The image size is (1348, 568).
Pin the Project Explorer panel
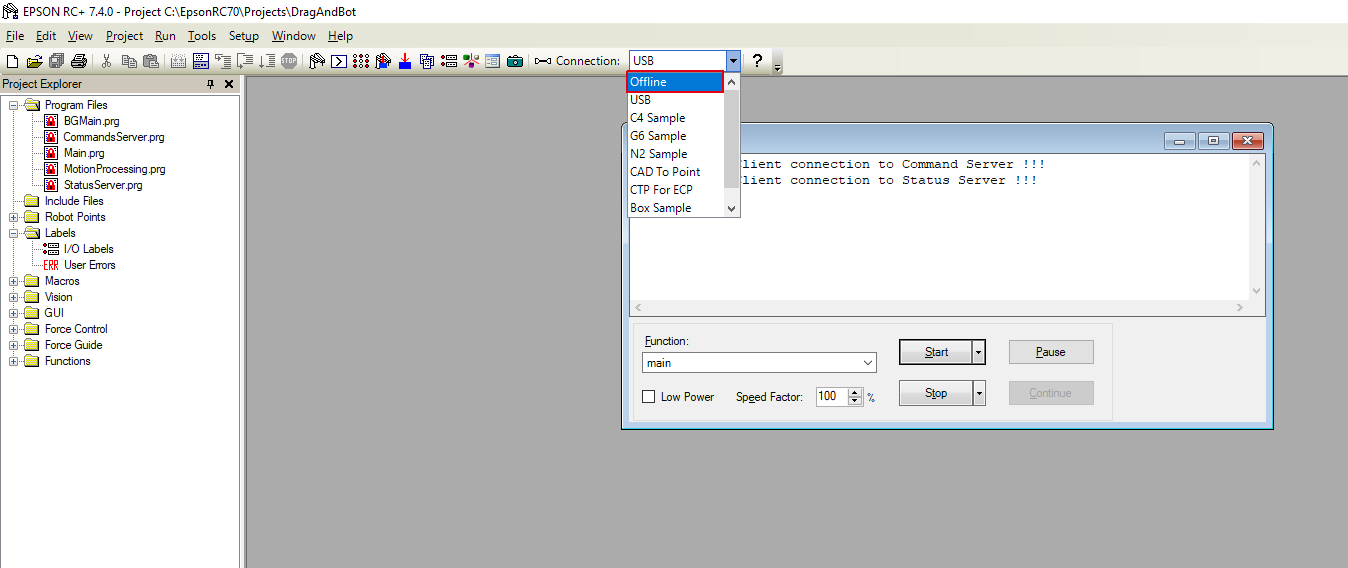point(210,84)
